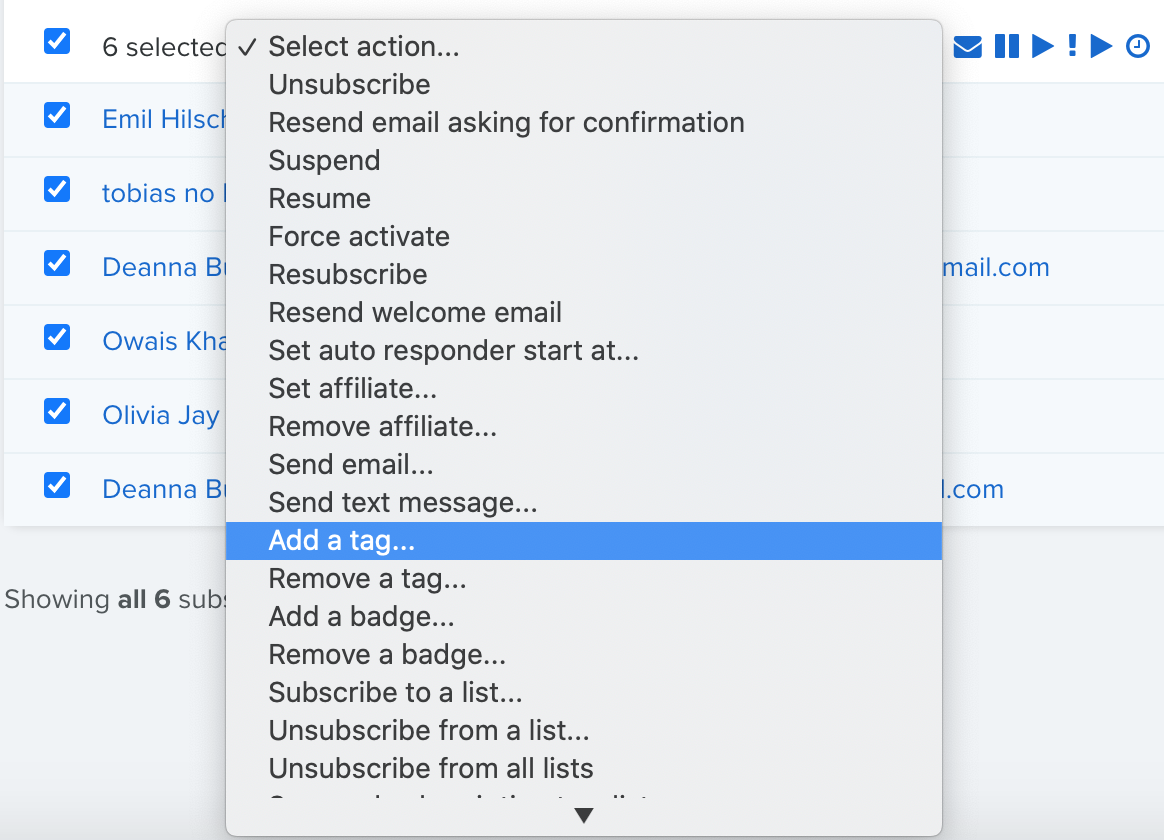Click the play icon next to pause icon
The height and width of the screenshot is (840, 1164).
click(x=1043, y=46)
